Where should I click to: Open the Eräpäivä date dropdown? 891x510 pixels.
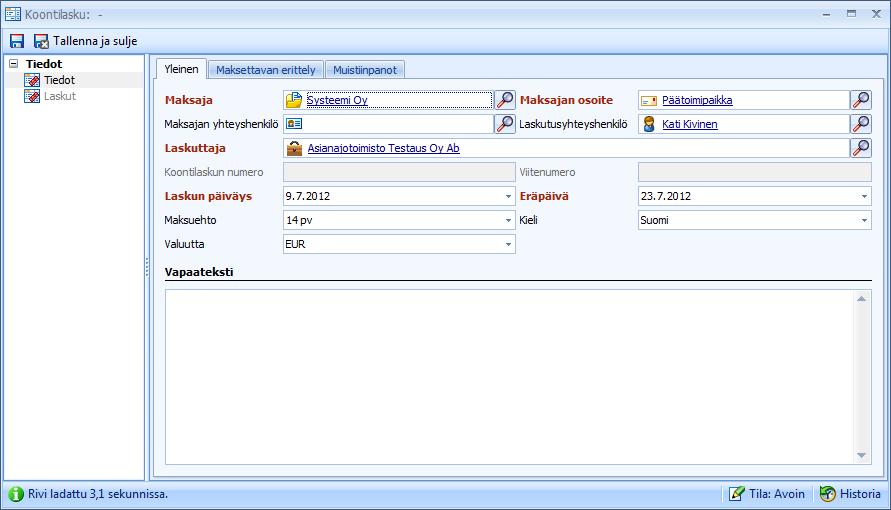tap(864, 197)
